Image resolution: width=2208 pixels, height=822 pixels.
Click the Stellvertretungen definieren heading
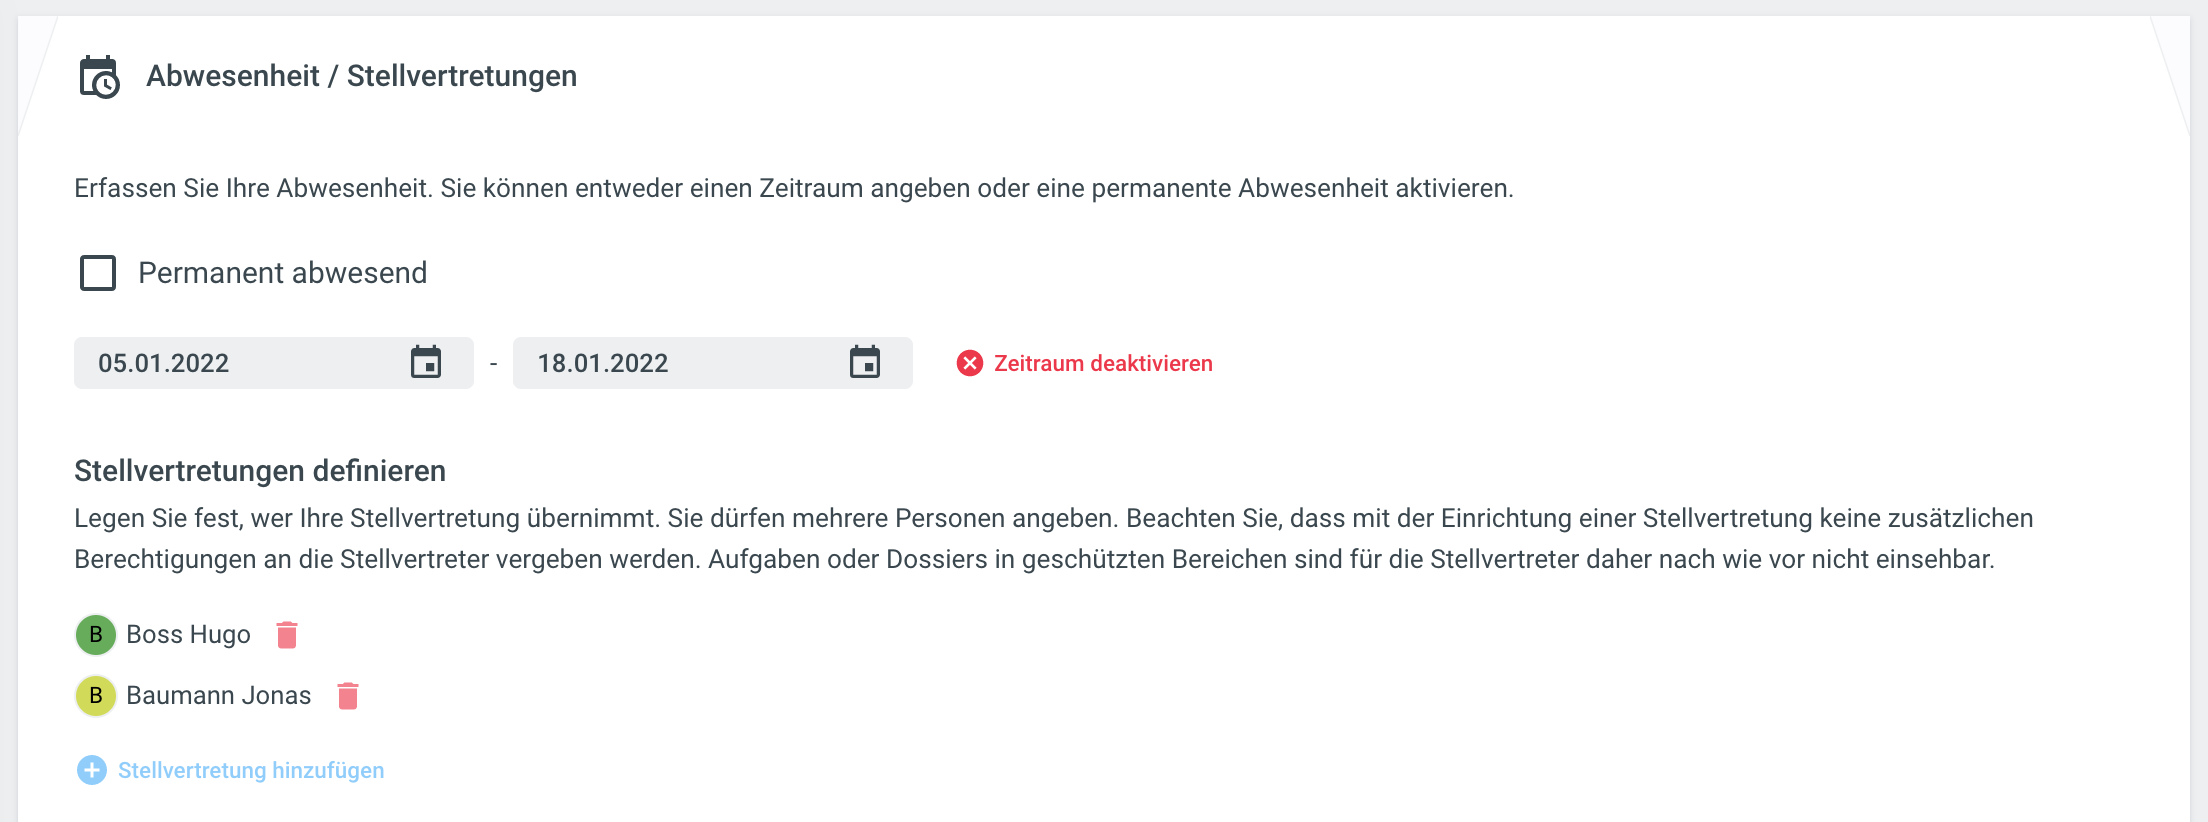coord(260,471)
